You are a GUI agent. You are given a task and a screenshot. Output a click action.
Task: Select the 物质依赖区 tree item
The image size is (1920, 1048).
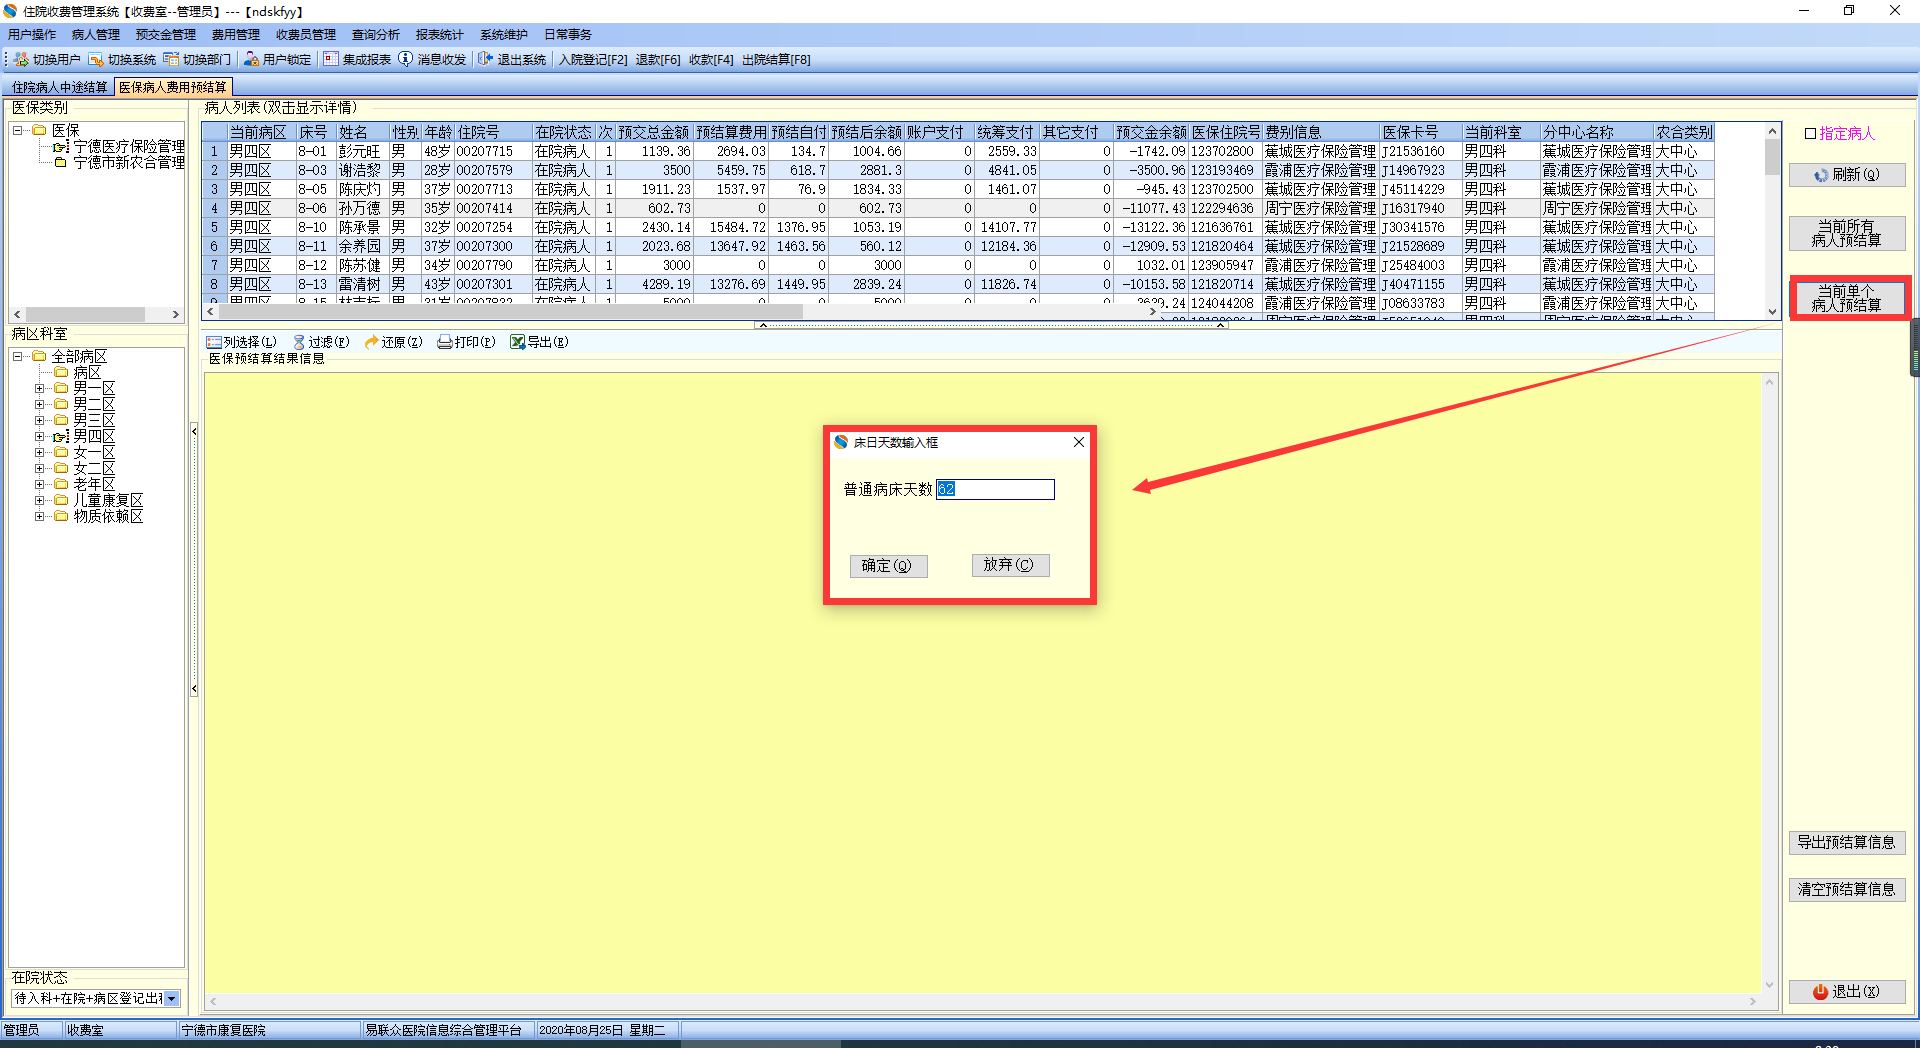(x=108, y=516)
